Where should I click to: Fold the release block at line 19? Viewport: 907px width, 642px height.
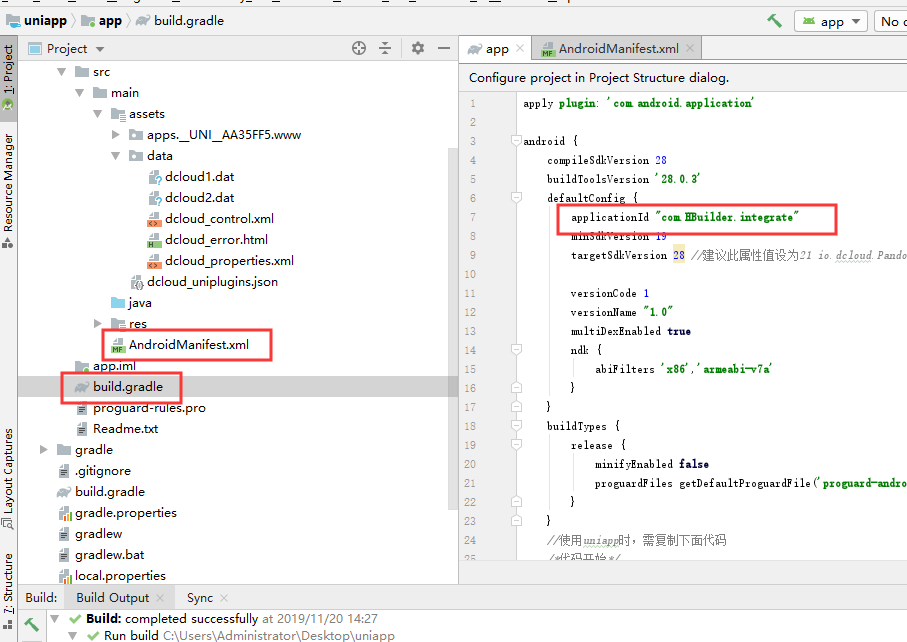tap(517, 445)
